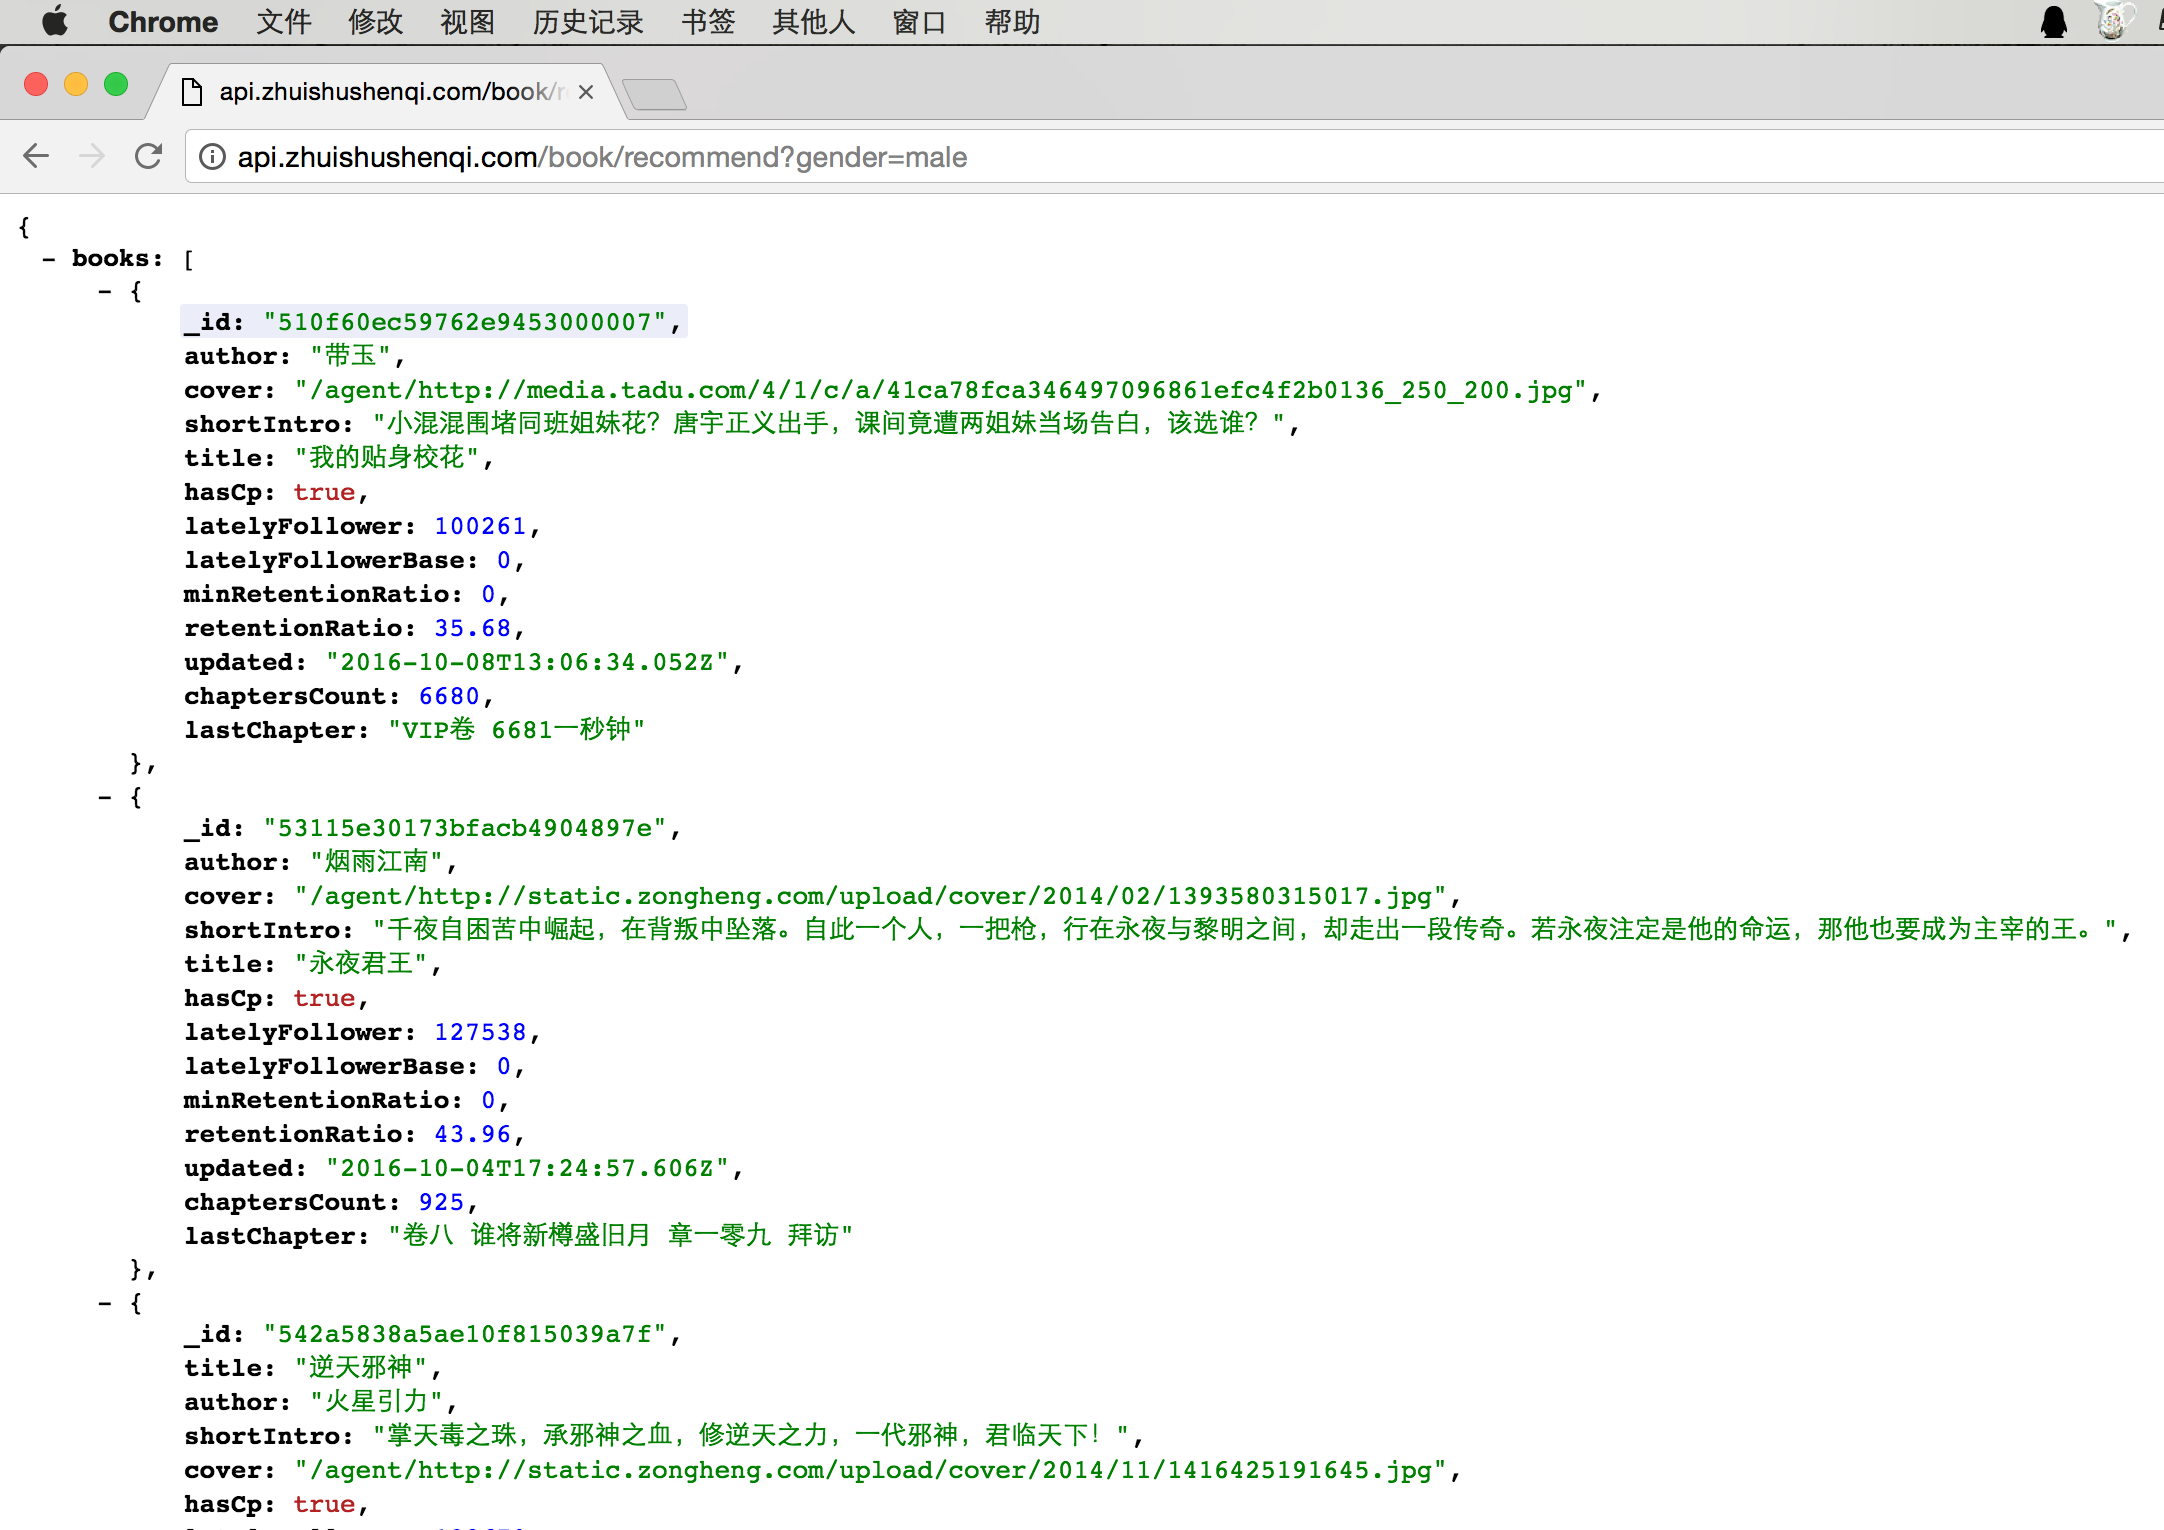This screenshot has width=2164, height=1530.
Task: Click the browser forward arrow button
Action: coord(92,156)
